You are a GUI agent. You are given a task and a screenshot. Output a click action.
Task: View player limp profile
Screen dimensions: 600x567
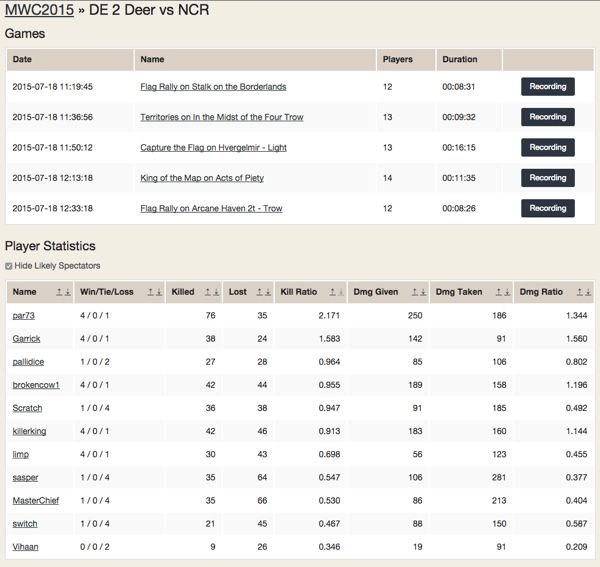[x=21, y=455]
